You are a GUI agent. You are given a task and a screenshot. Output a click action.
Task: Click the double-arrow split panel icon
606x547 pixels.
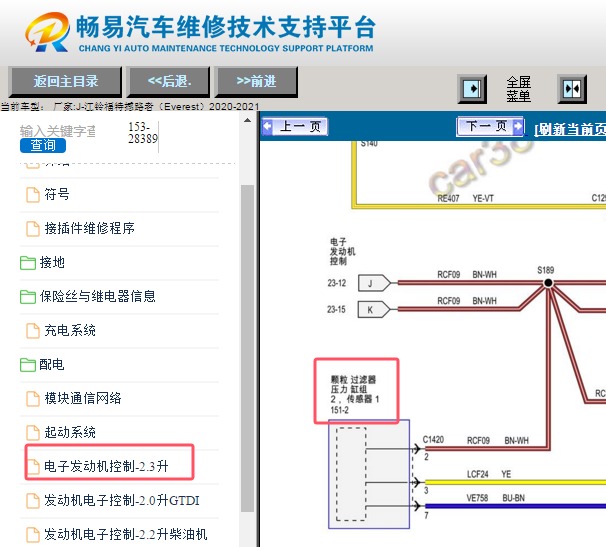572,89
